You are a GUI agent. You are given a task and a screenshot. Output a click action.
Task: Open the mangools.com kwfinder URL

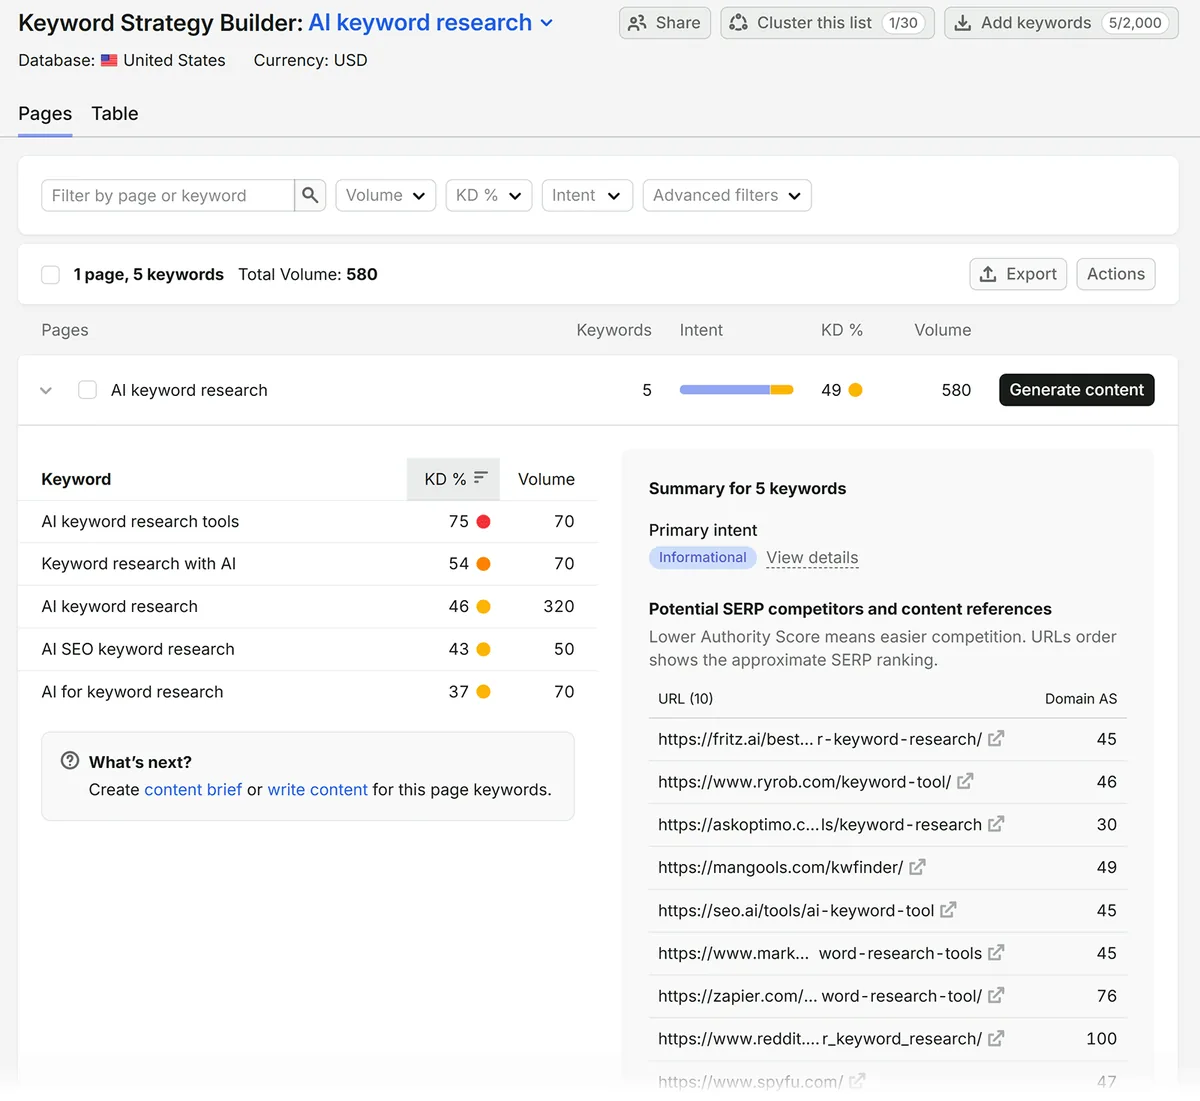click(x=780, y=867)
